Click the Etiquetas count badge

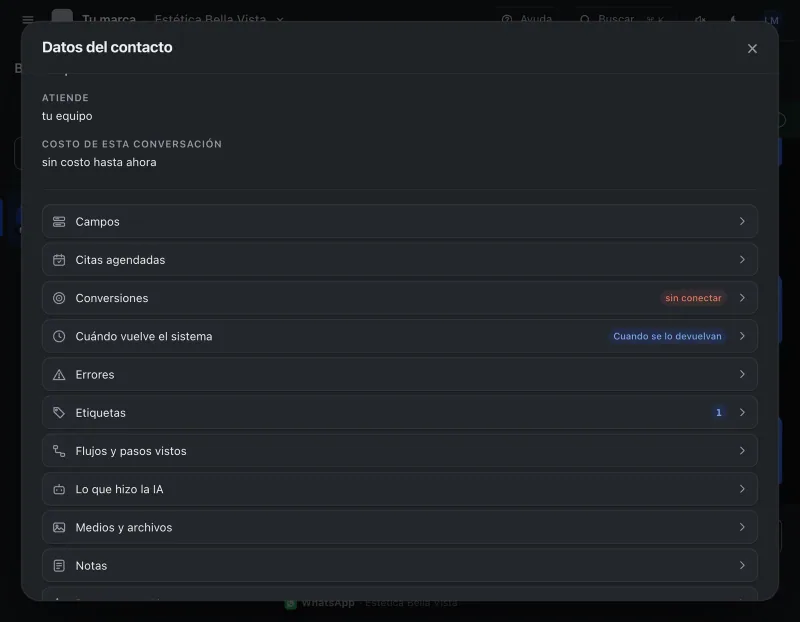click(718, 413)
